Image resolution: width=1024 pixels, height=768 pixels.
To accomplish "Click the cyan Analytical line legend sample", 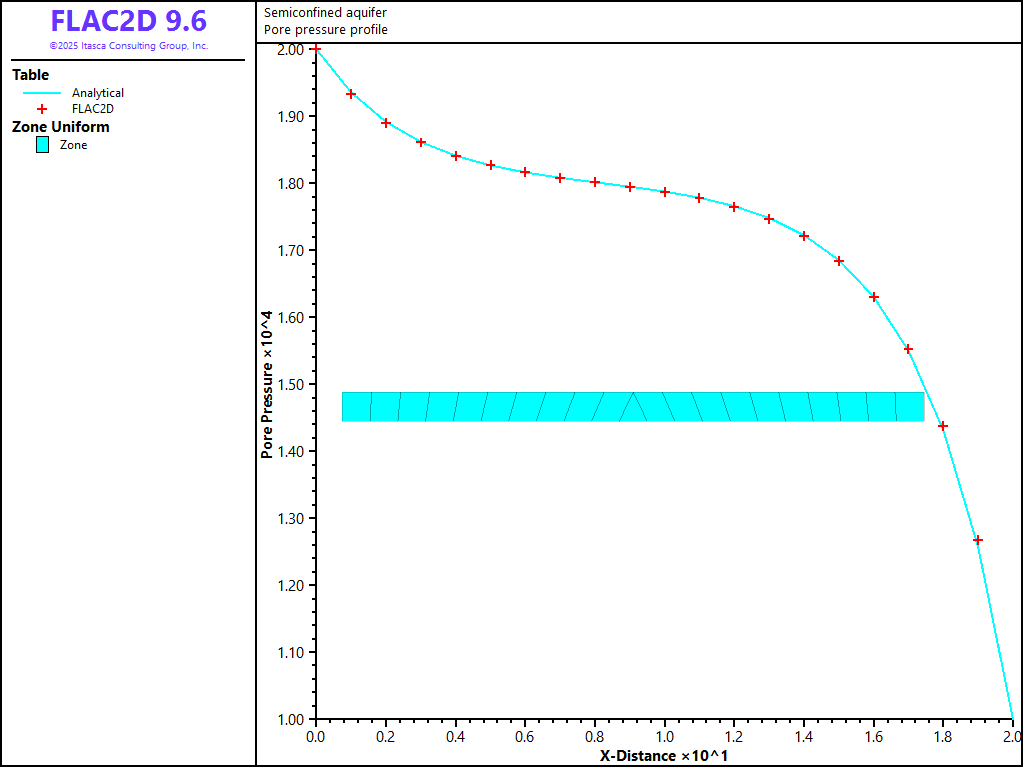I will [x=42, y=93].
